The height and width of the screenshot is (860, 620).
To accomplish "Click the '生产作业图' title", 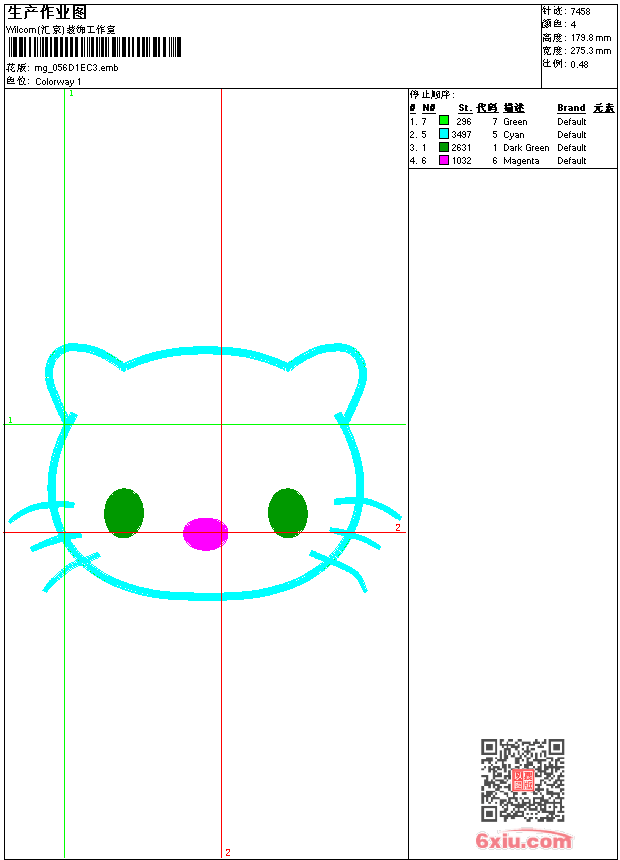I will pyautogui.click(x=47, y=13).
